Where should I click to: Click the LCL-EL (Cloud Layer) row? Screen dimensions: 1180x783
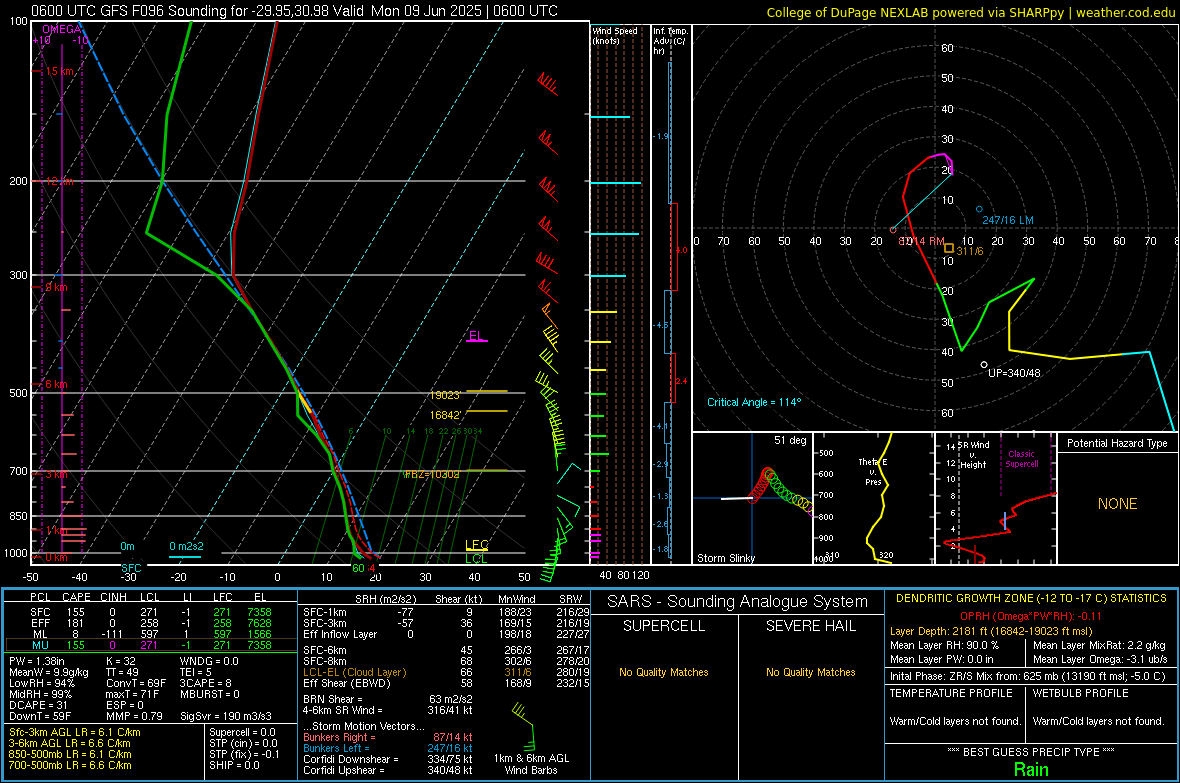click(x=446, y=672)
